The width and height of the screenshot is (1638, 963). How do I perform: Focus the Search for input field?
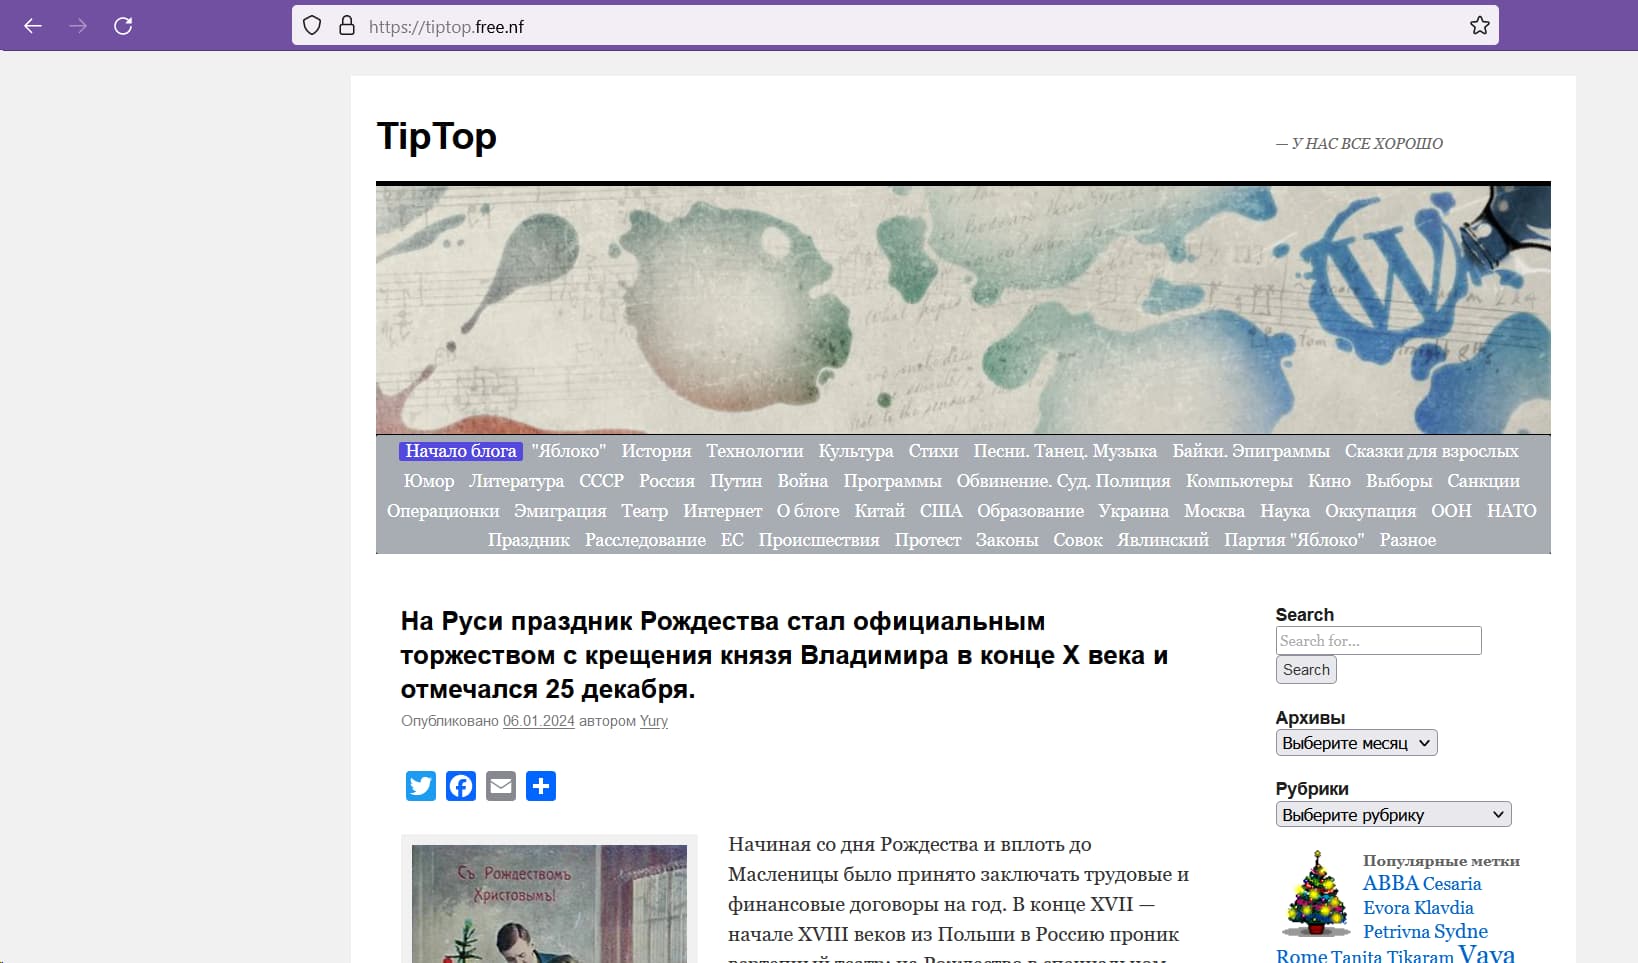(x=1378, y=641)
